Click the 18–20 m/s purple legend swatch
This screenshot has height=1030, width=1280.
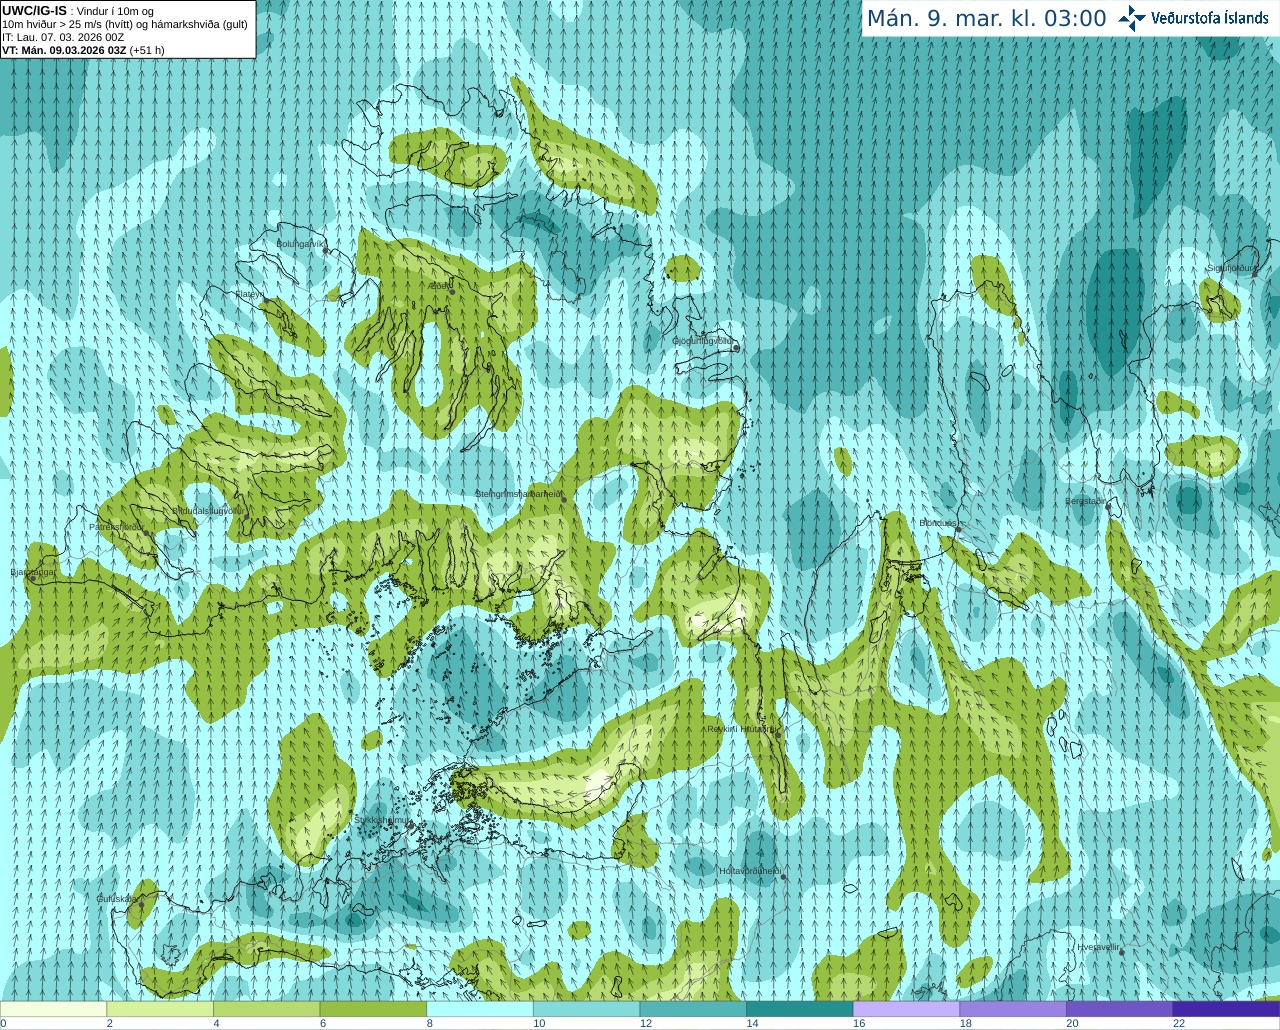(1013, 1009)
